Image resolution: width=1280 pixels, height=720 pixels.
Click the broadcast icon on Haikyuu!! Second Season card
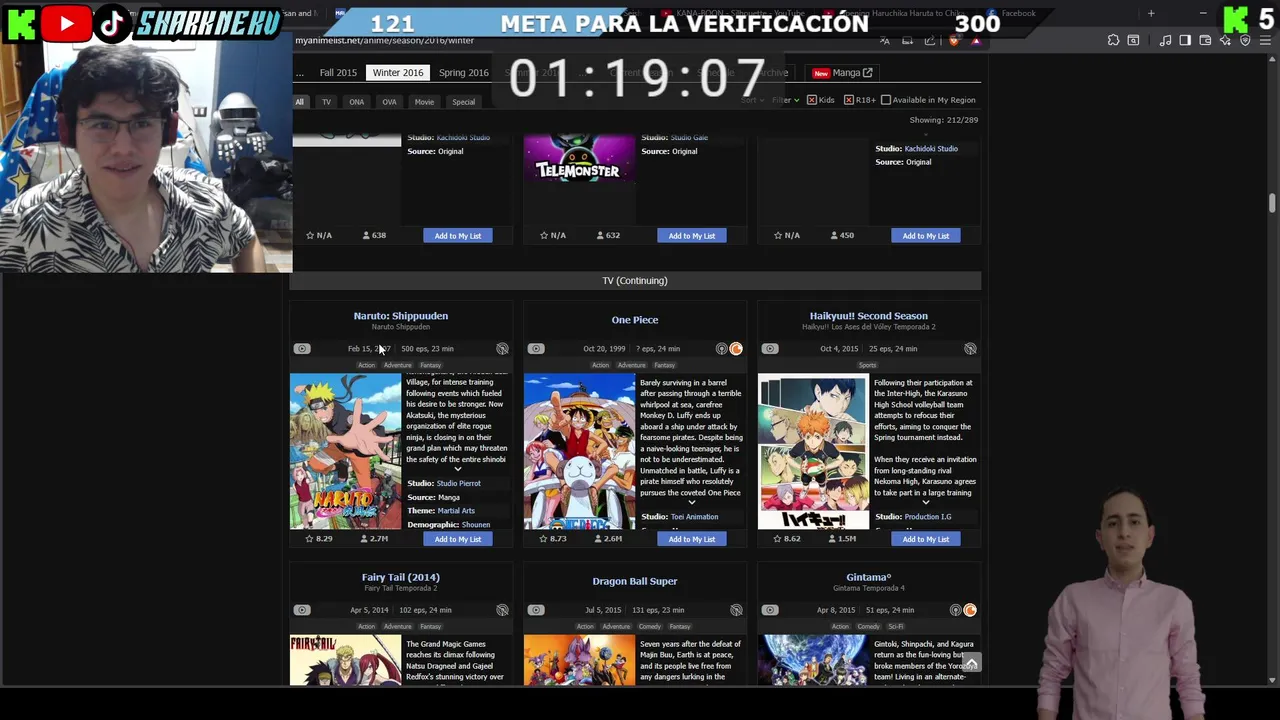tap(970, 349)
